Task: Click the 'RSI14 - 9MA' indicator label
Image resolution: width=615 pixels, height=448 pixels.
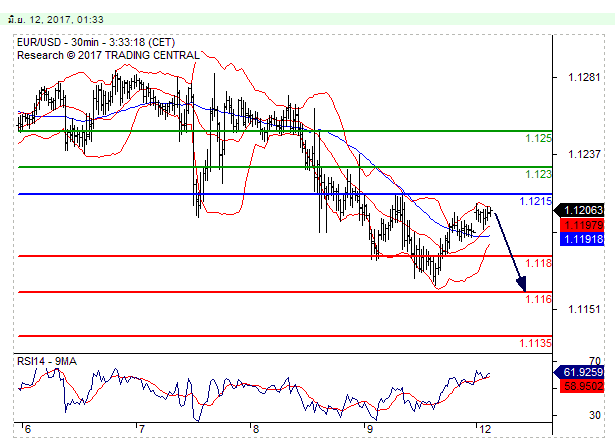Action: point(47,361)
